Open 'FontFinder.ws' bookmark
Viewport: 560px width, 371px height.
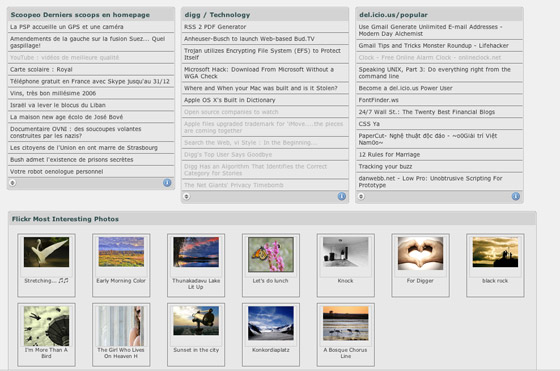379,100
